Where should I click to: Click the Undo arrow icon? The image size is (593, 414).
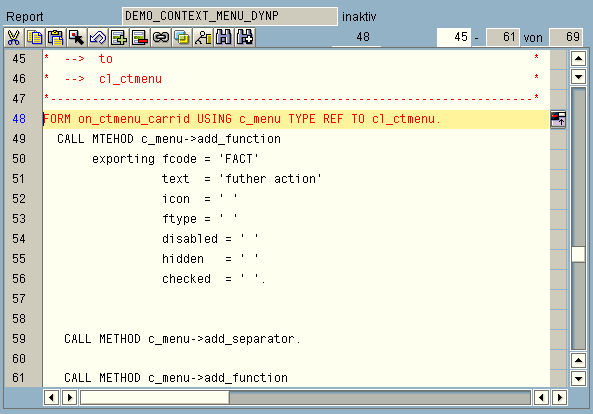(x=98, y=37)
